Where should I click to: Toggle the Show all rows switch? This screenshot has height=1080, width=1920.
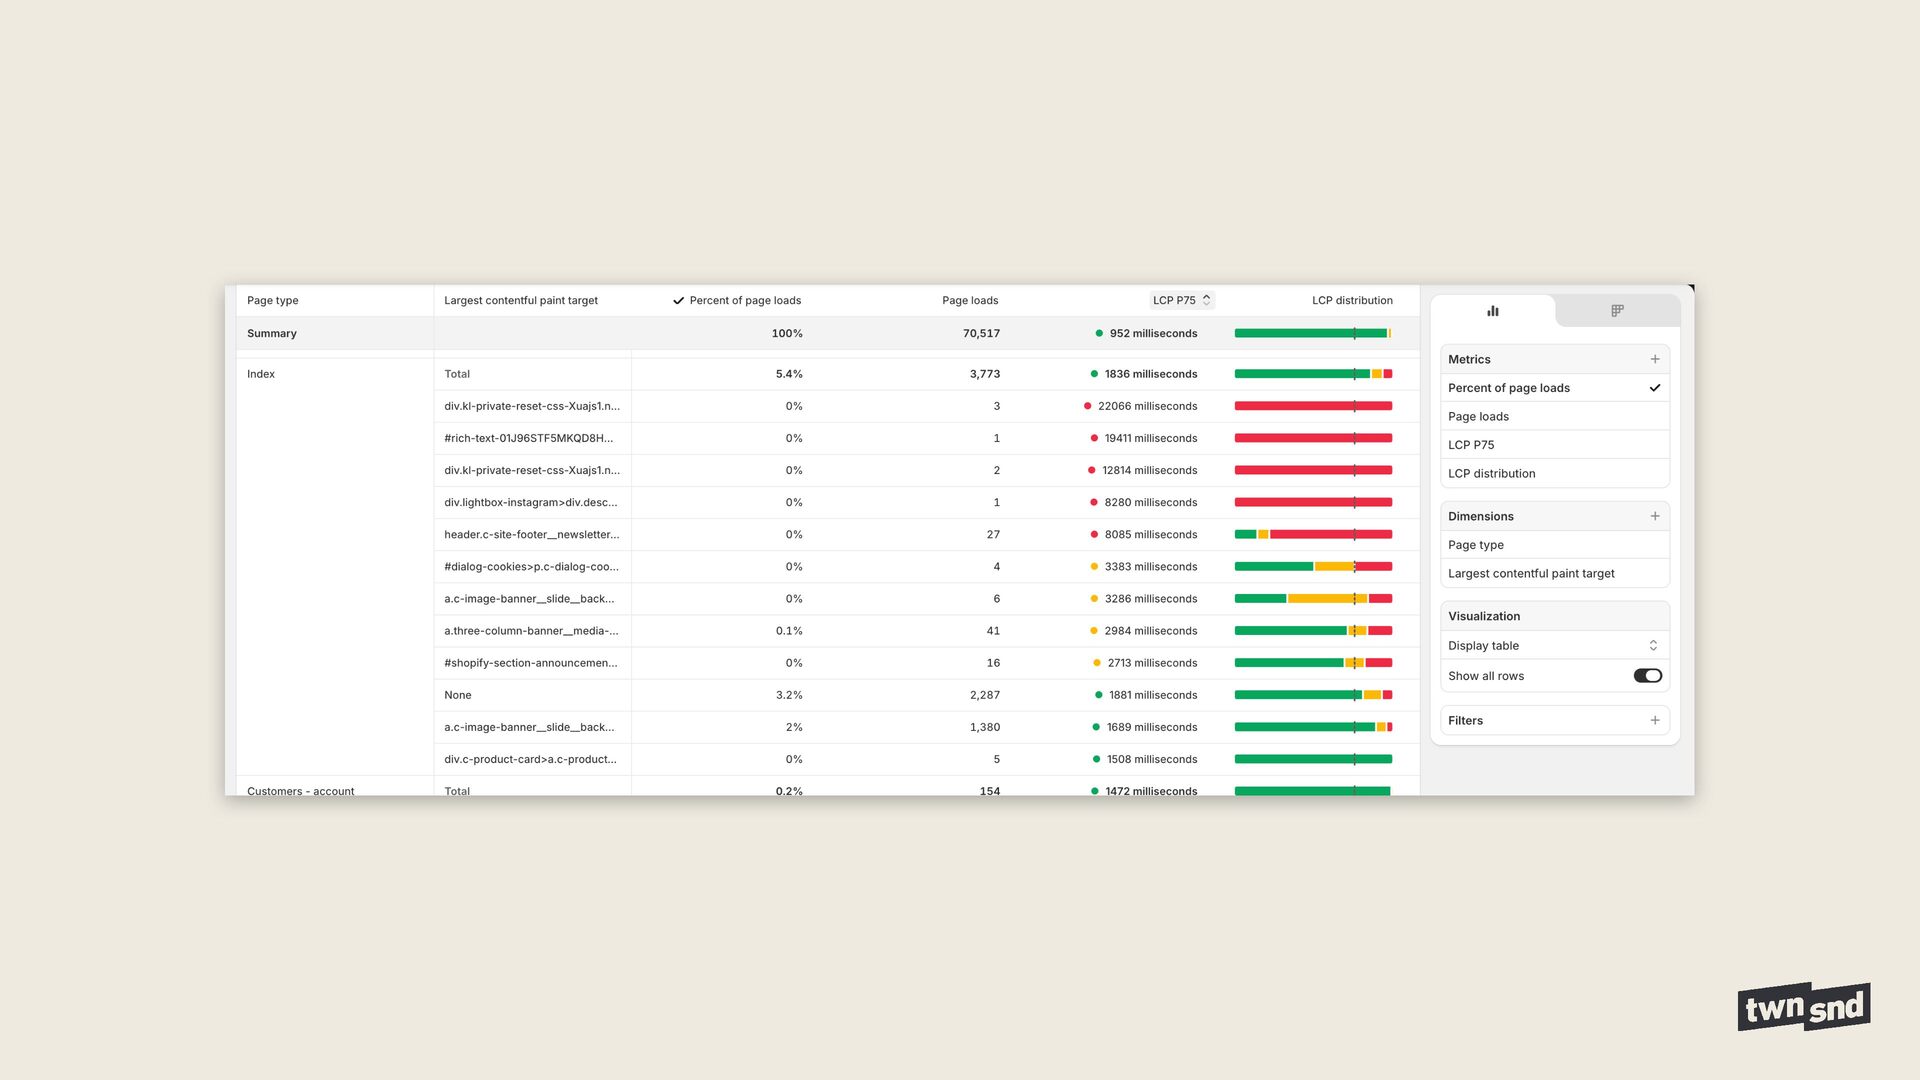[x=1647, y=676]
